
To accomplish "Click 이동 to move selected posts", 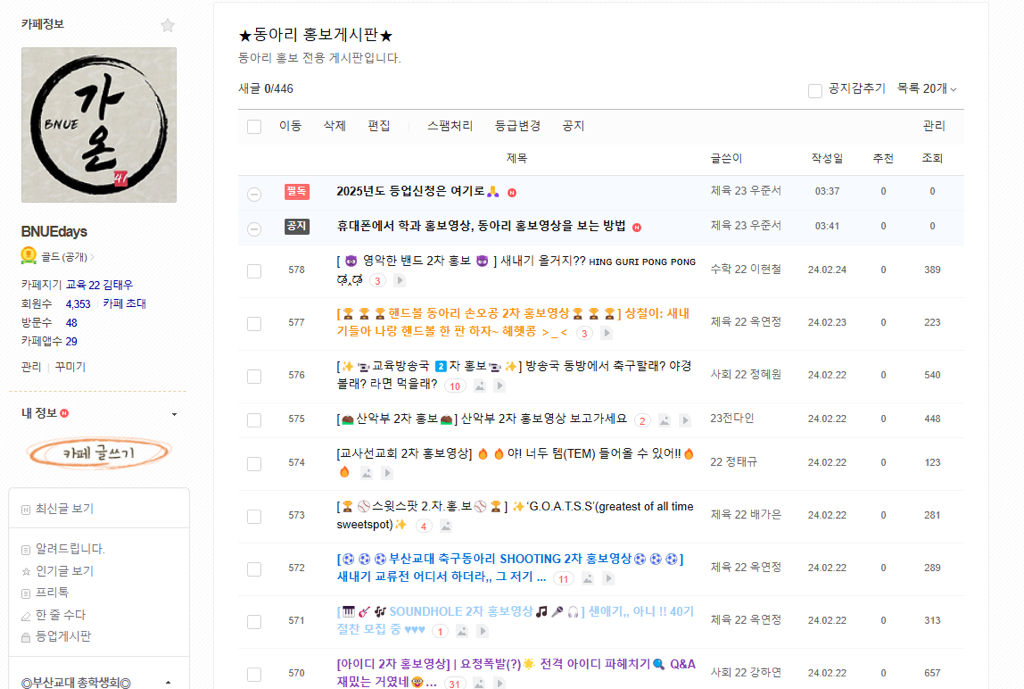I will tap(291, 126).
